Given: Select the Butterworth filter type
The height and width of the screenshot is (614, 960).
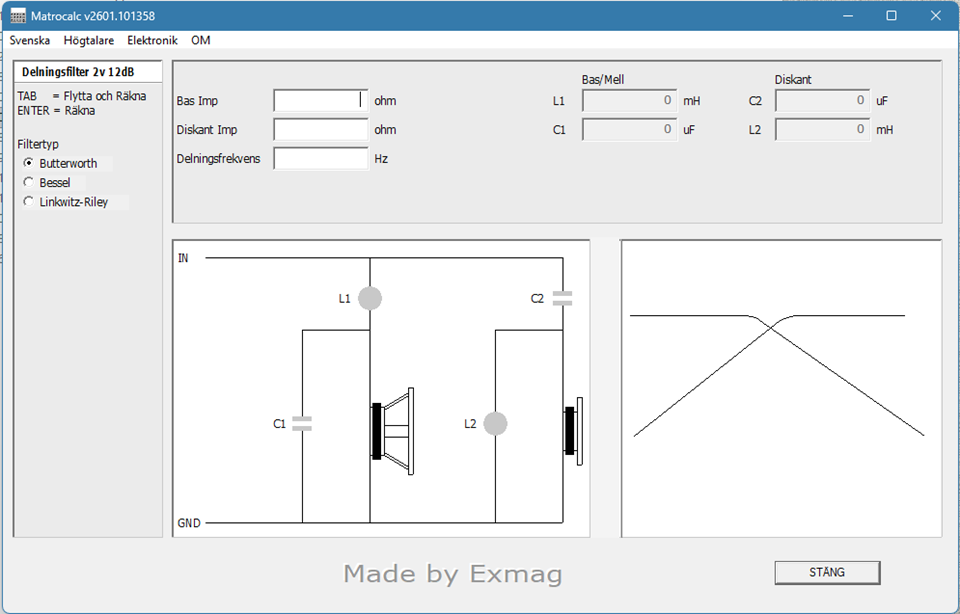Looking at the screenshot, I should tap(29, 163).
